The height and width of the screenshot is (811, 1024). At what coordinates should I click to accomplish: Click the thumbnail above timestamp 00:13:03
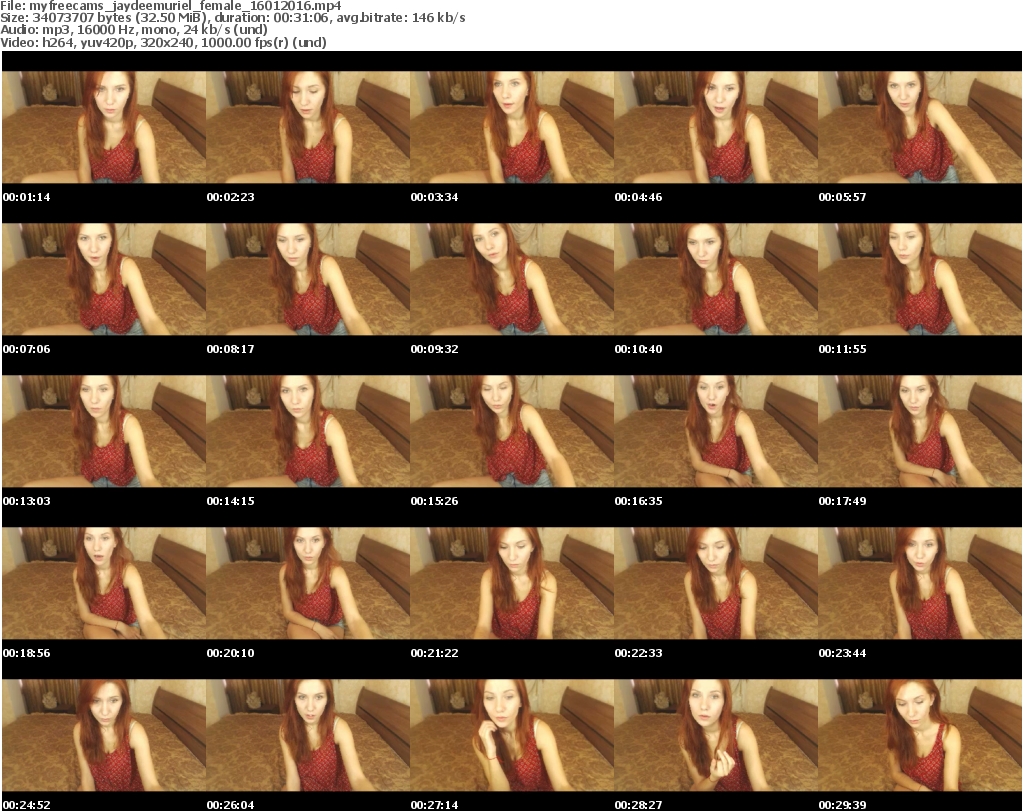tap(104, 431)
